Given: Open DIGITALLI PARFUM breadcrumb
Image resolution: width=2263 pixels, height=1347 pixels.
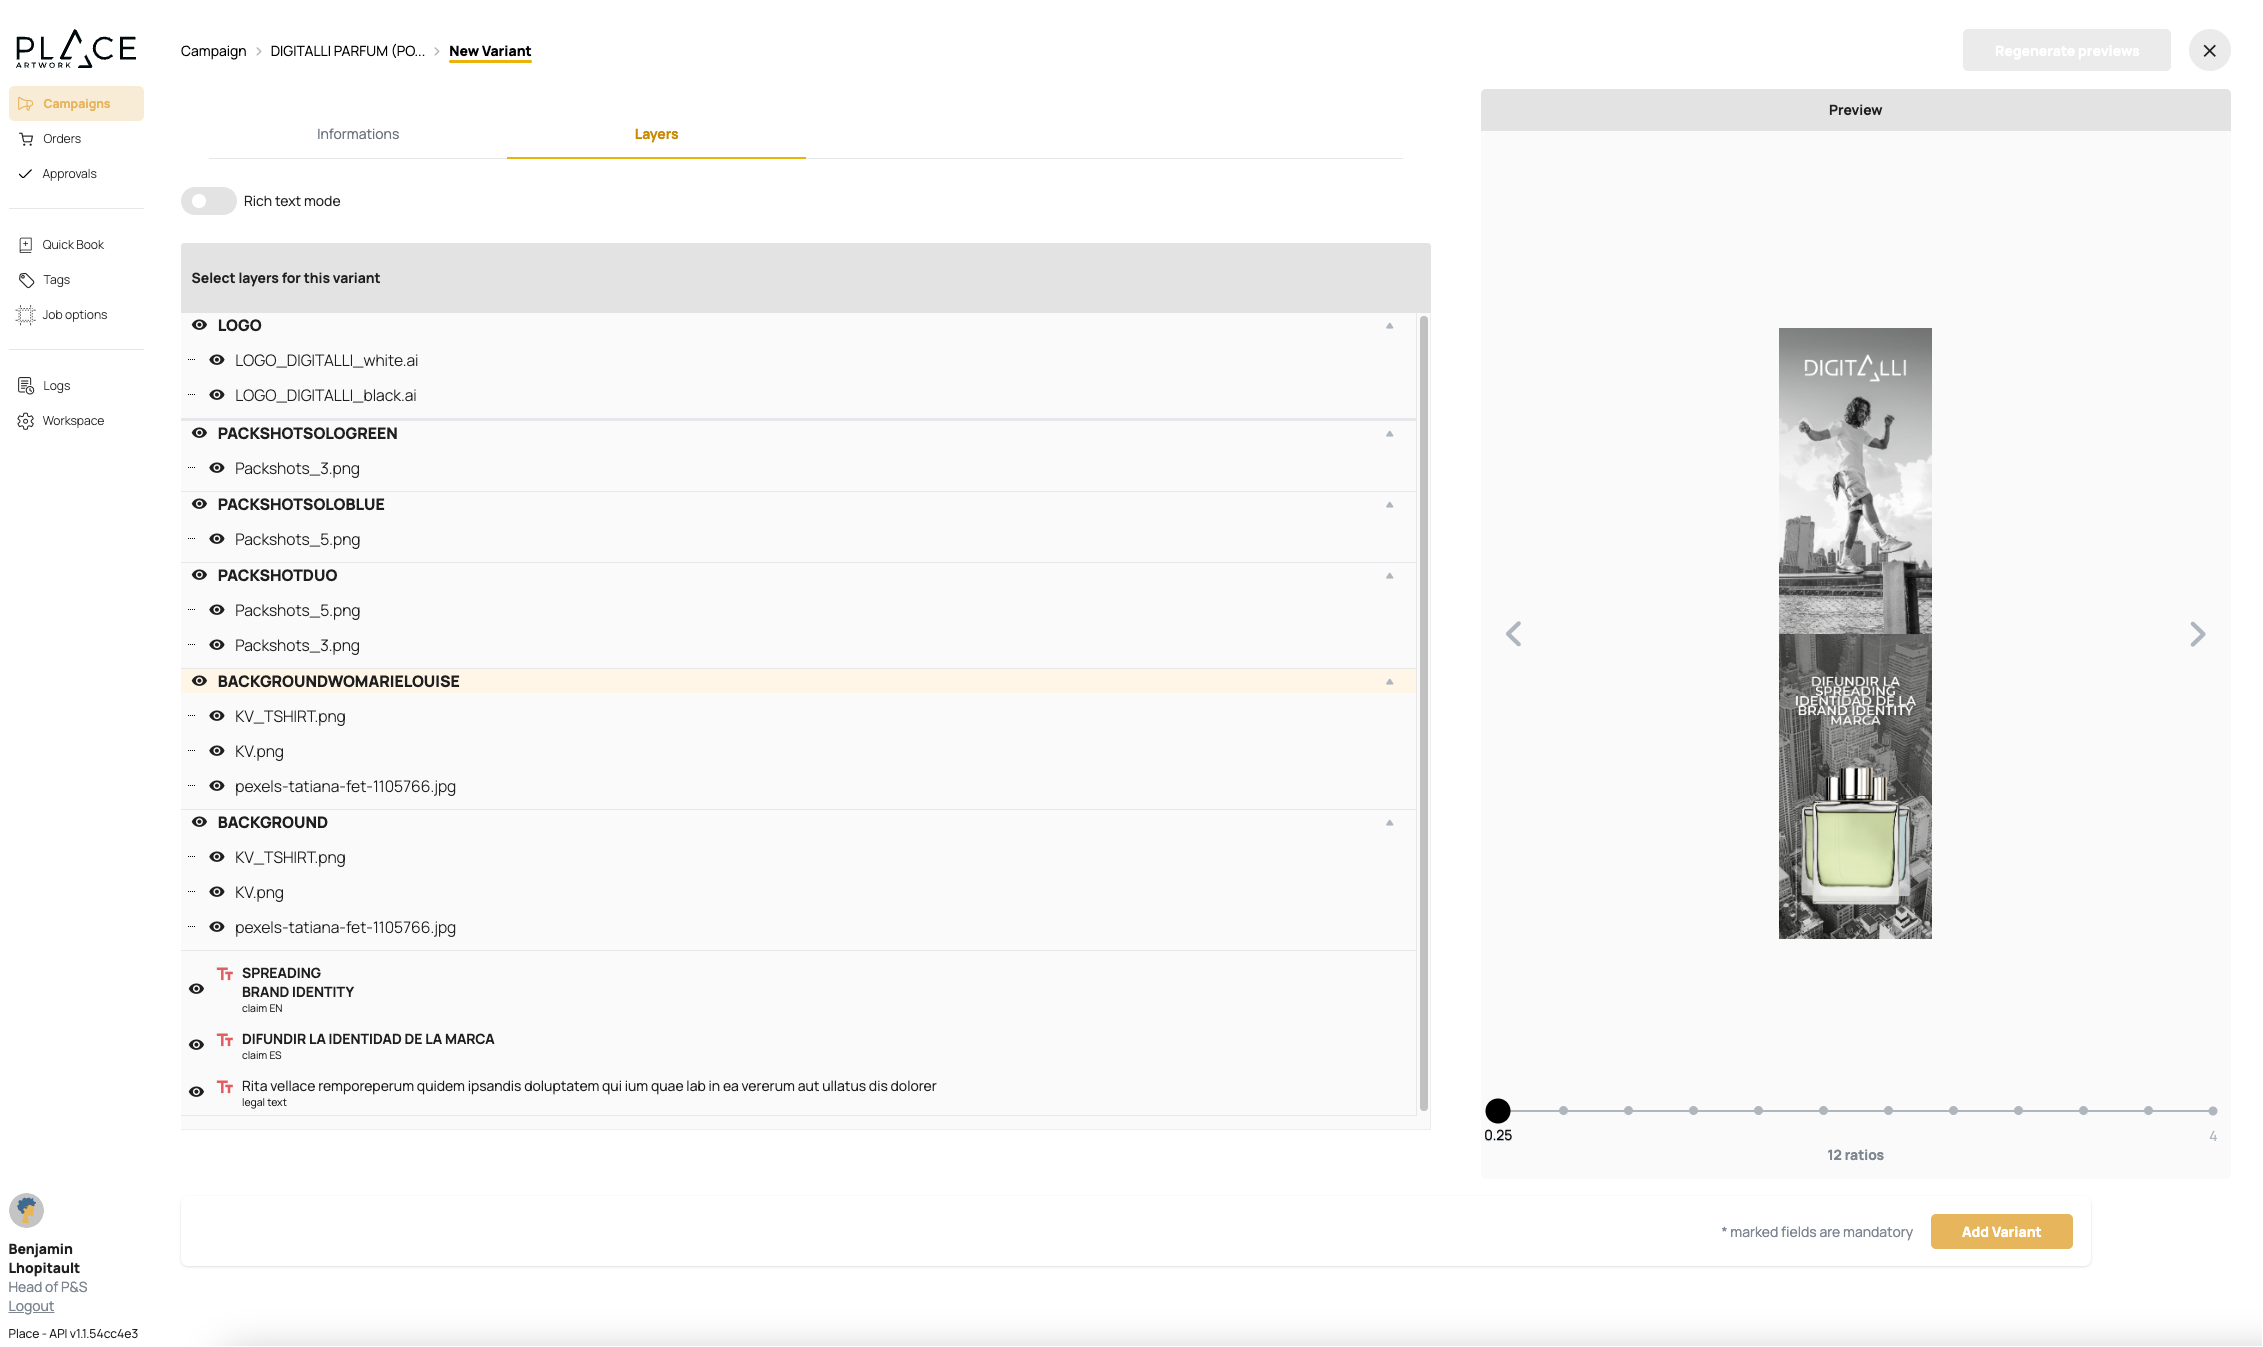Looking at the screenshot, I should 347,51.
